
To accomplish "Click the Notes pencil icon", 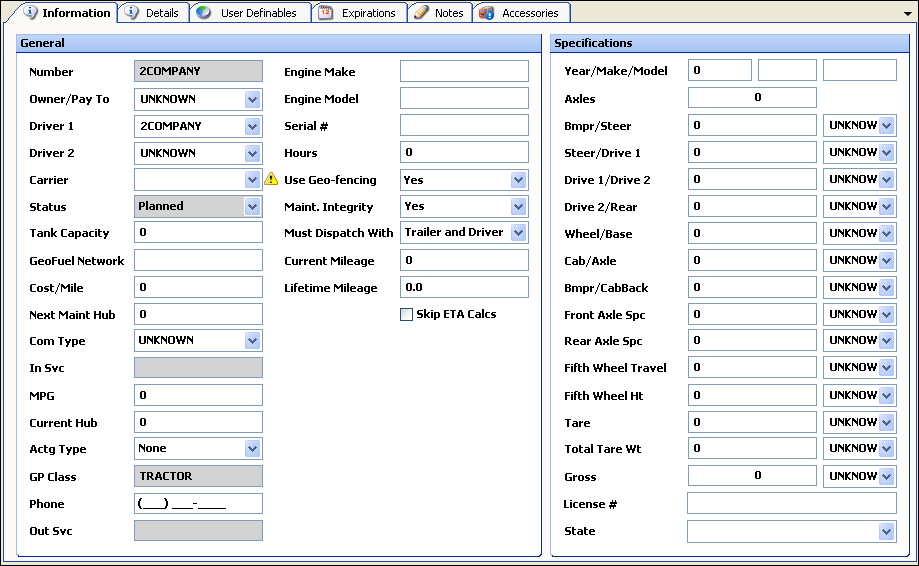I will coord(421,13).
